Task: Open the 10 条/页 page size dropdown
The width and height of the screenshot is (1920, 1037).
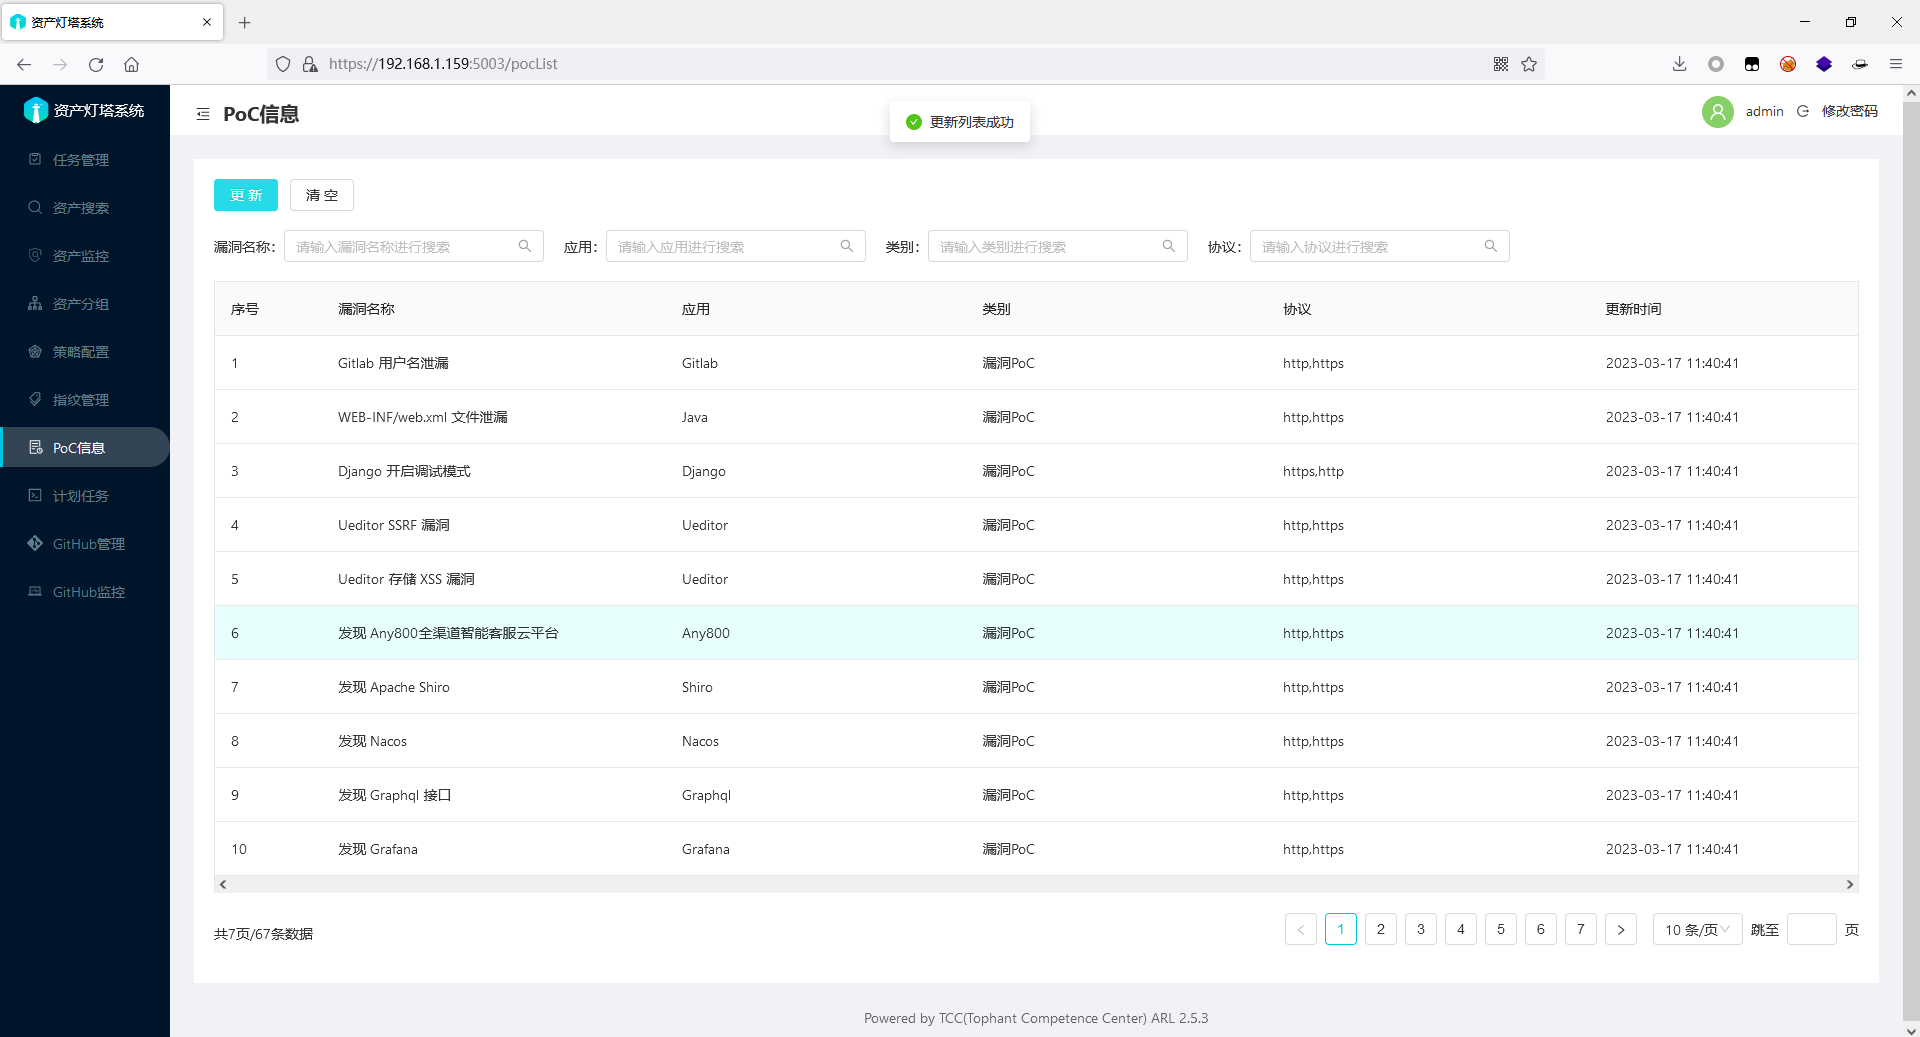Action: coord(1698,929)
